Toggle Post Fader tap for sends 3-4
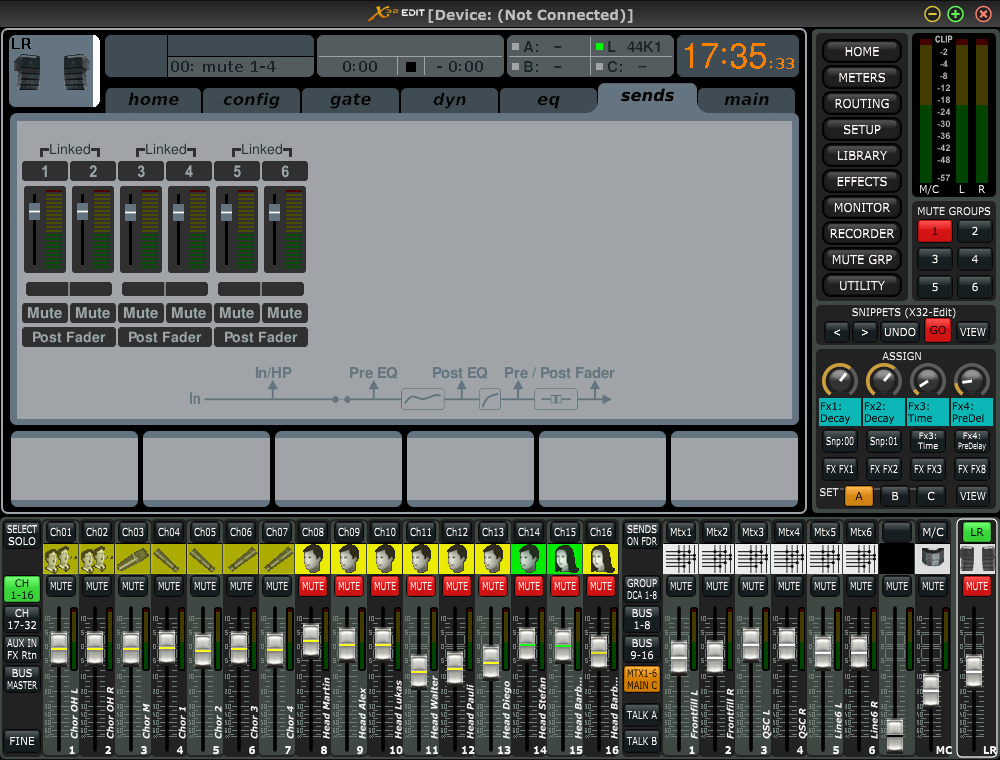This screenshot has height=760, width=1000. 165,337
